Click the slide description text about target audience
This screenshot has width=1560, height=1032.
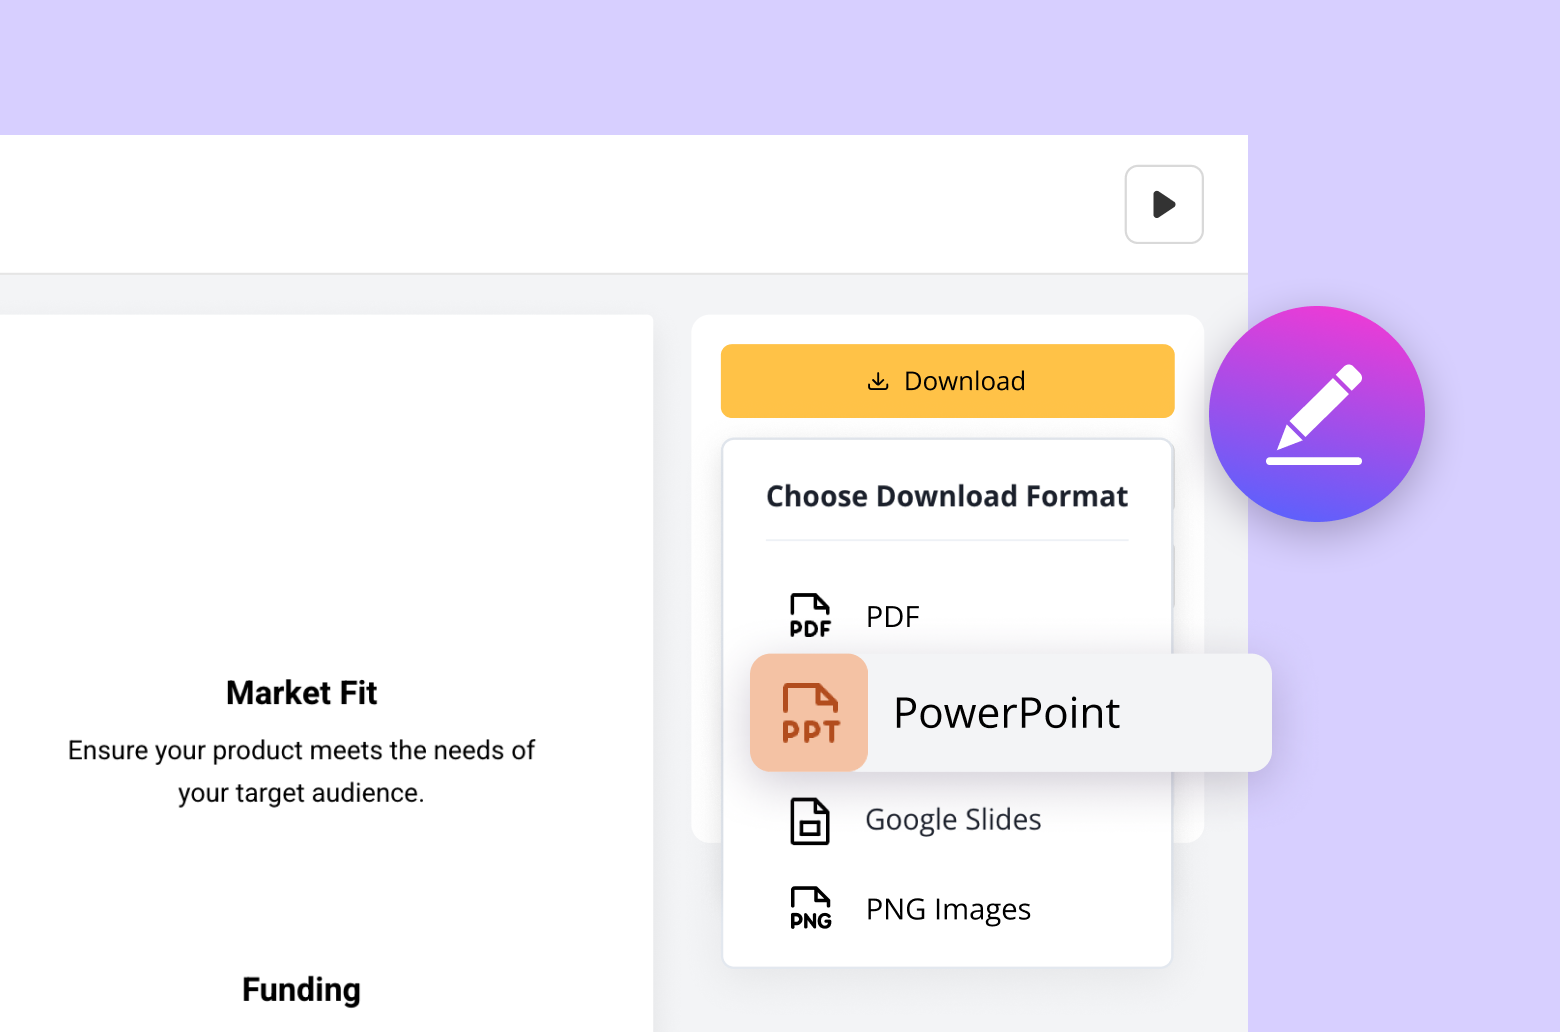[301, 771]
